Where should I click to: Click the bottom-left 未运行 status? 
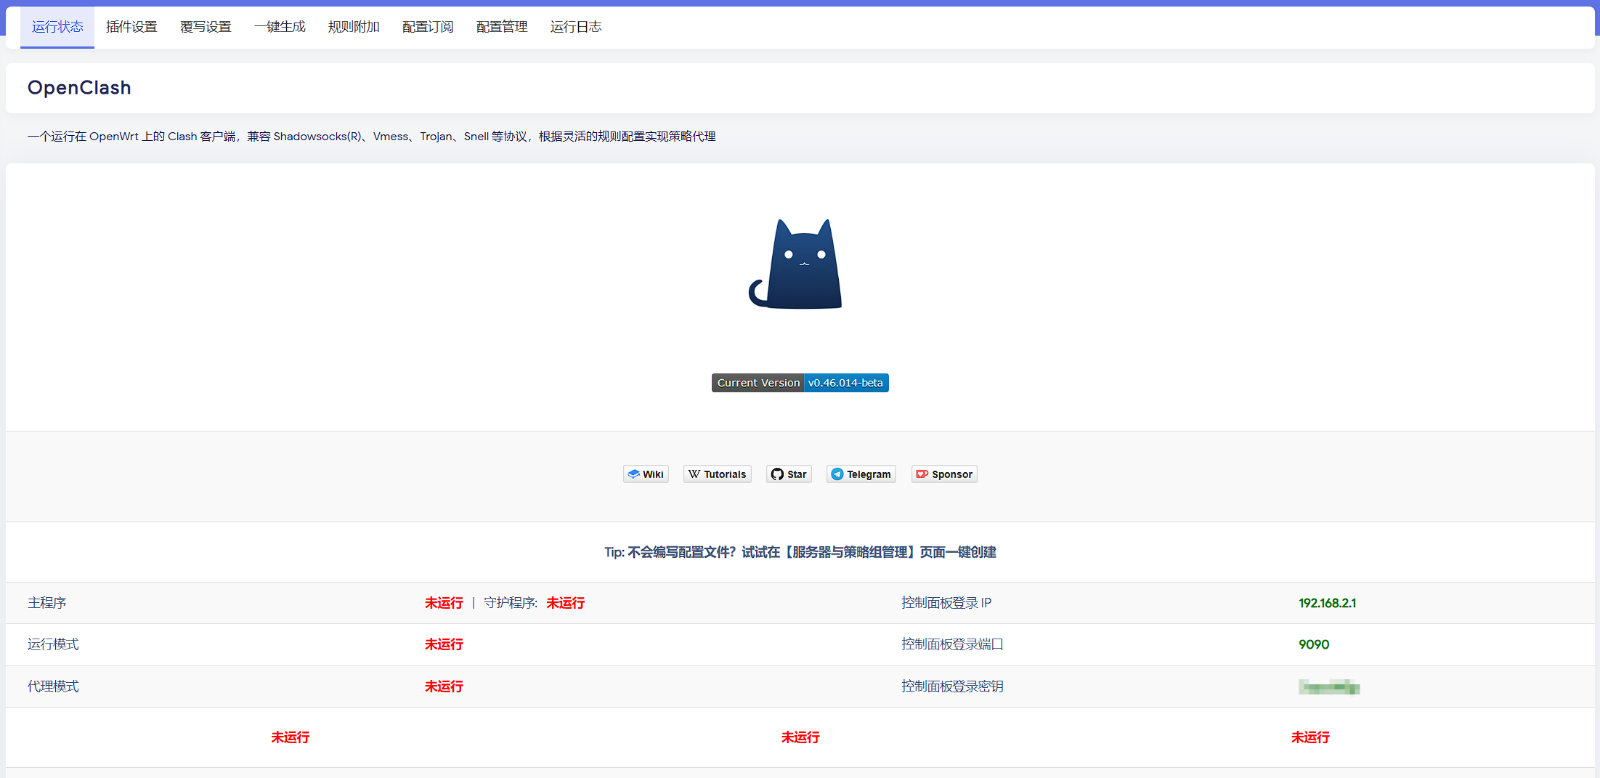coord(290,737)
